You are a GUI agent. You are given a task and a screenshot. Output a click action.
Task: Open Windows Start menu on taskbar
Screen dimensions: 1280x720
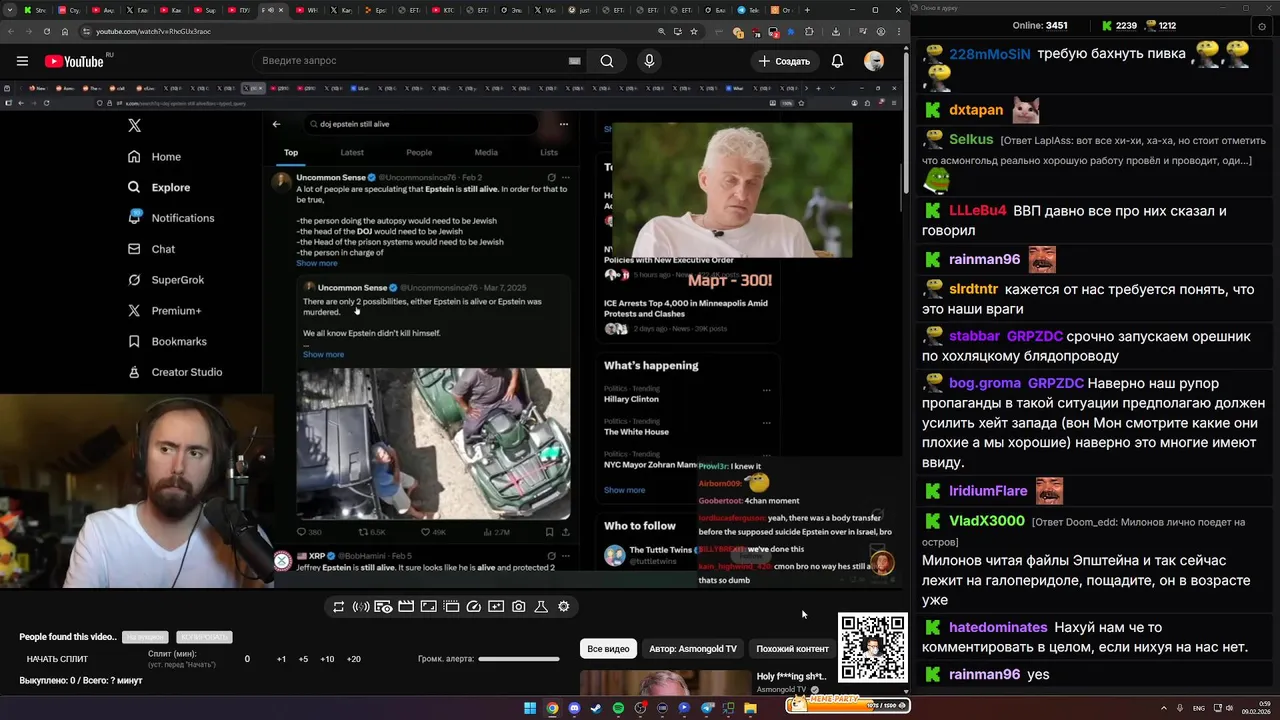[530, 708]
